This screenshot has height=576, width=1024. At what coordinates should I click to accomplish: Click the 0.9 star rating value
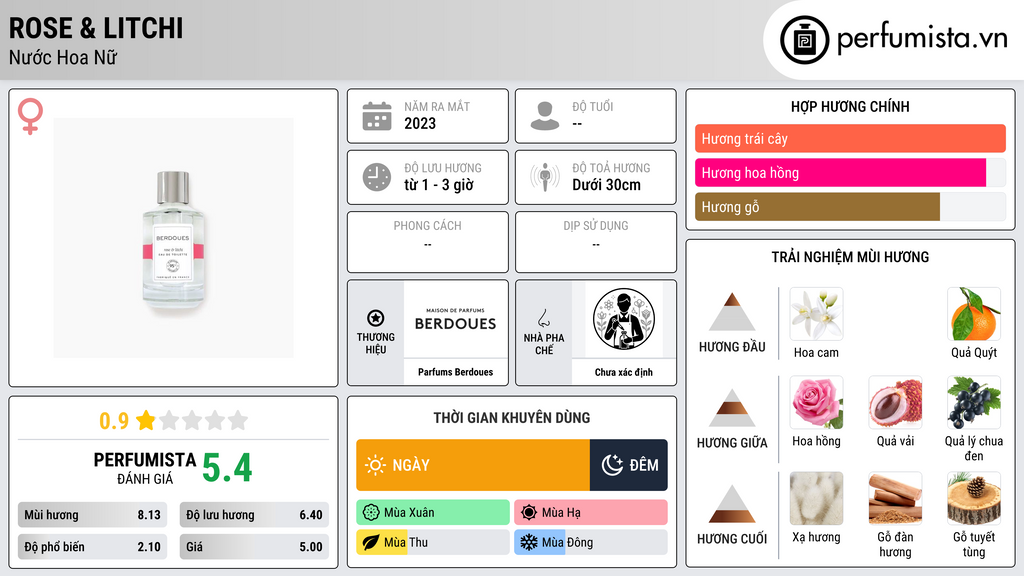(114, 421)
